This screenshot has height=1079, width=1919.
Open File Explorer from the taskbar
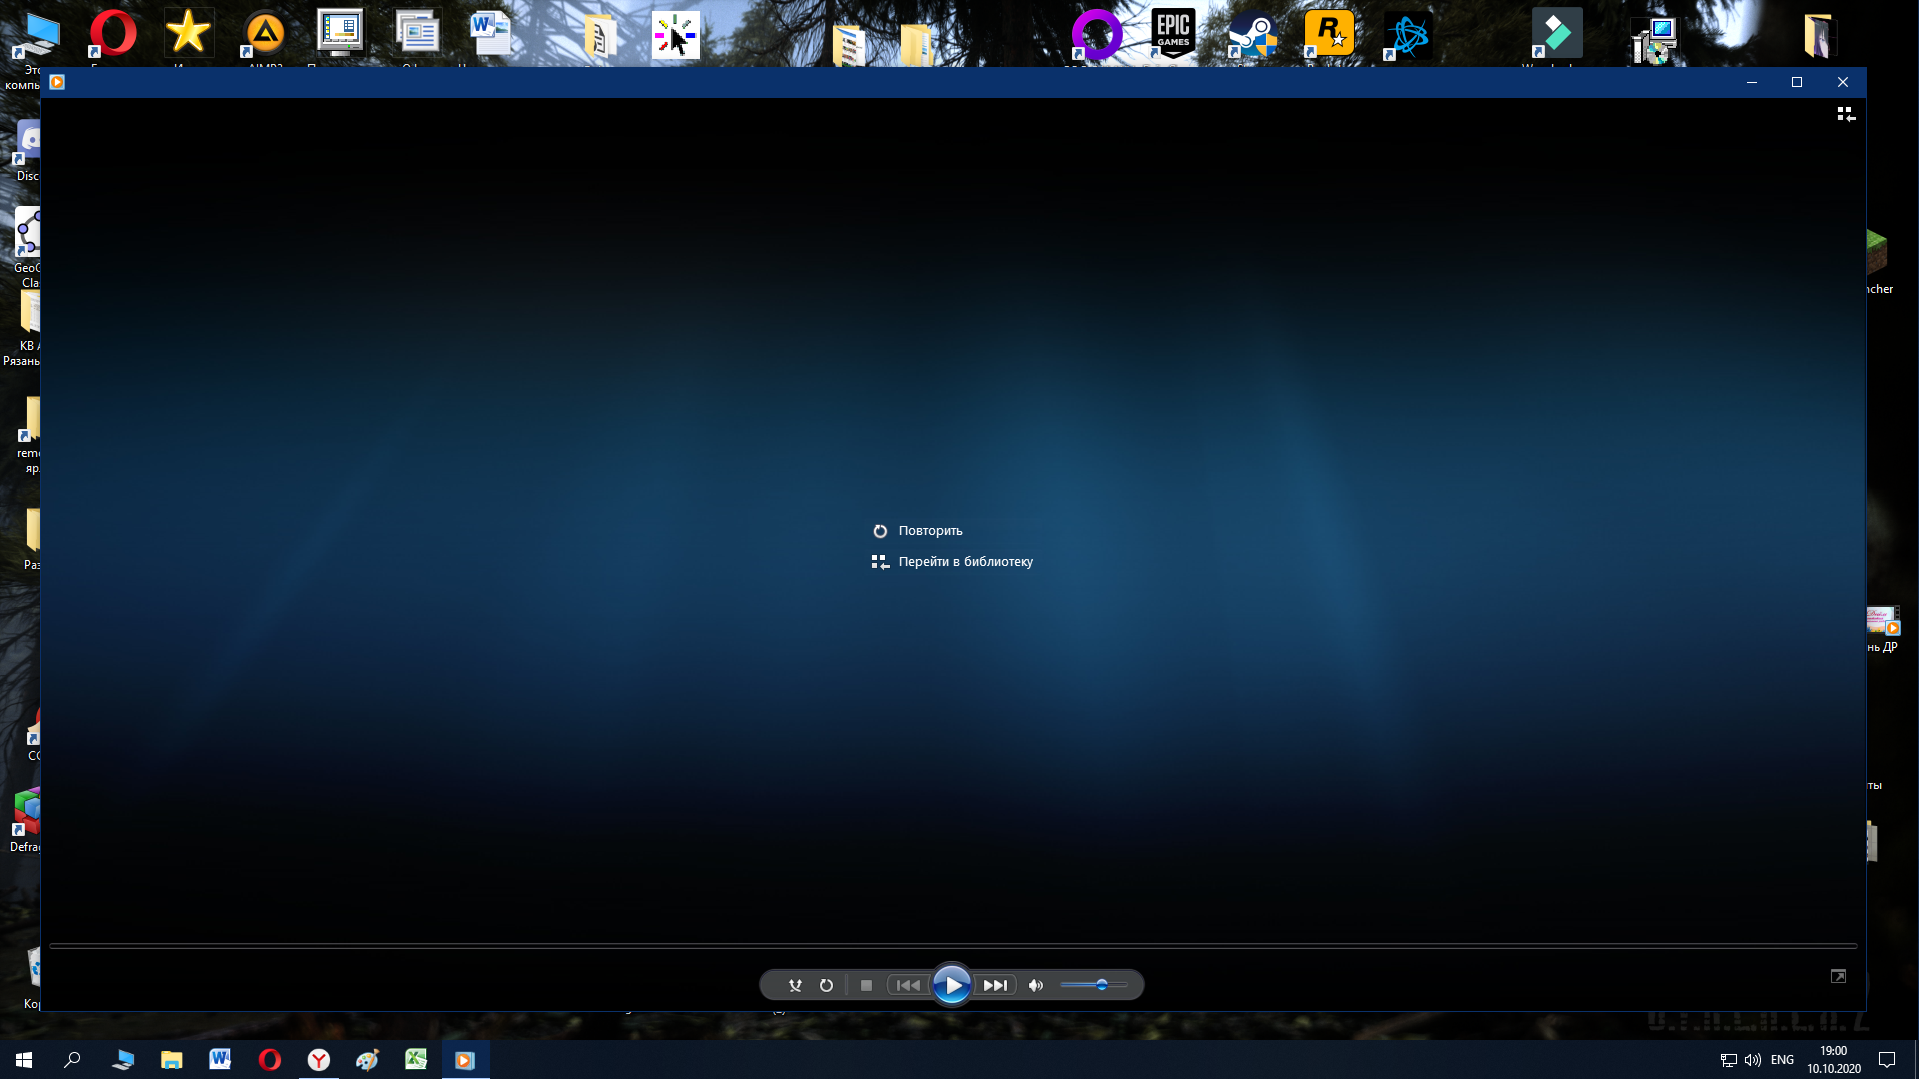click(172, 1060)
